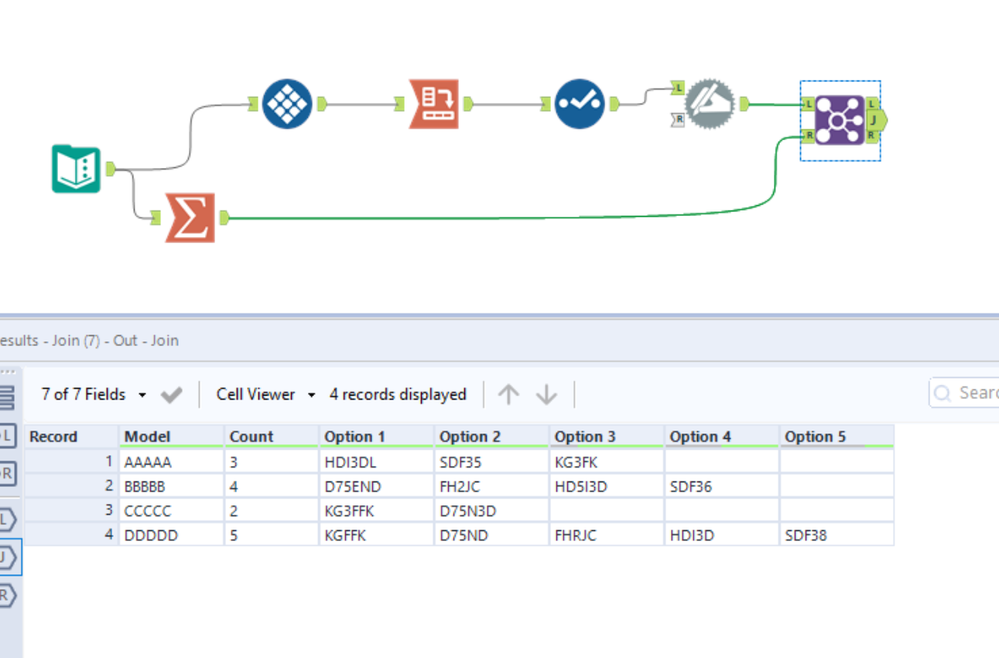This screenshot has height=658, width=999.
Task: Click the Select checkmark tool
Action: click(579, 104)
